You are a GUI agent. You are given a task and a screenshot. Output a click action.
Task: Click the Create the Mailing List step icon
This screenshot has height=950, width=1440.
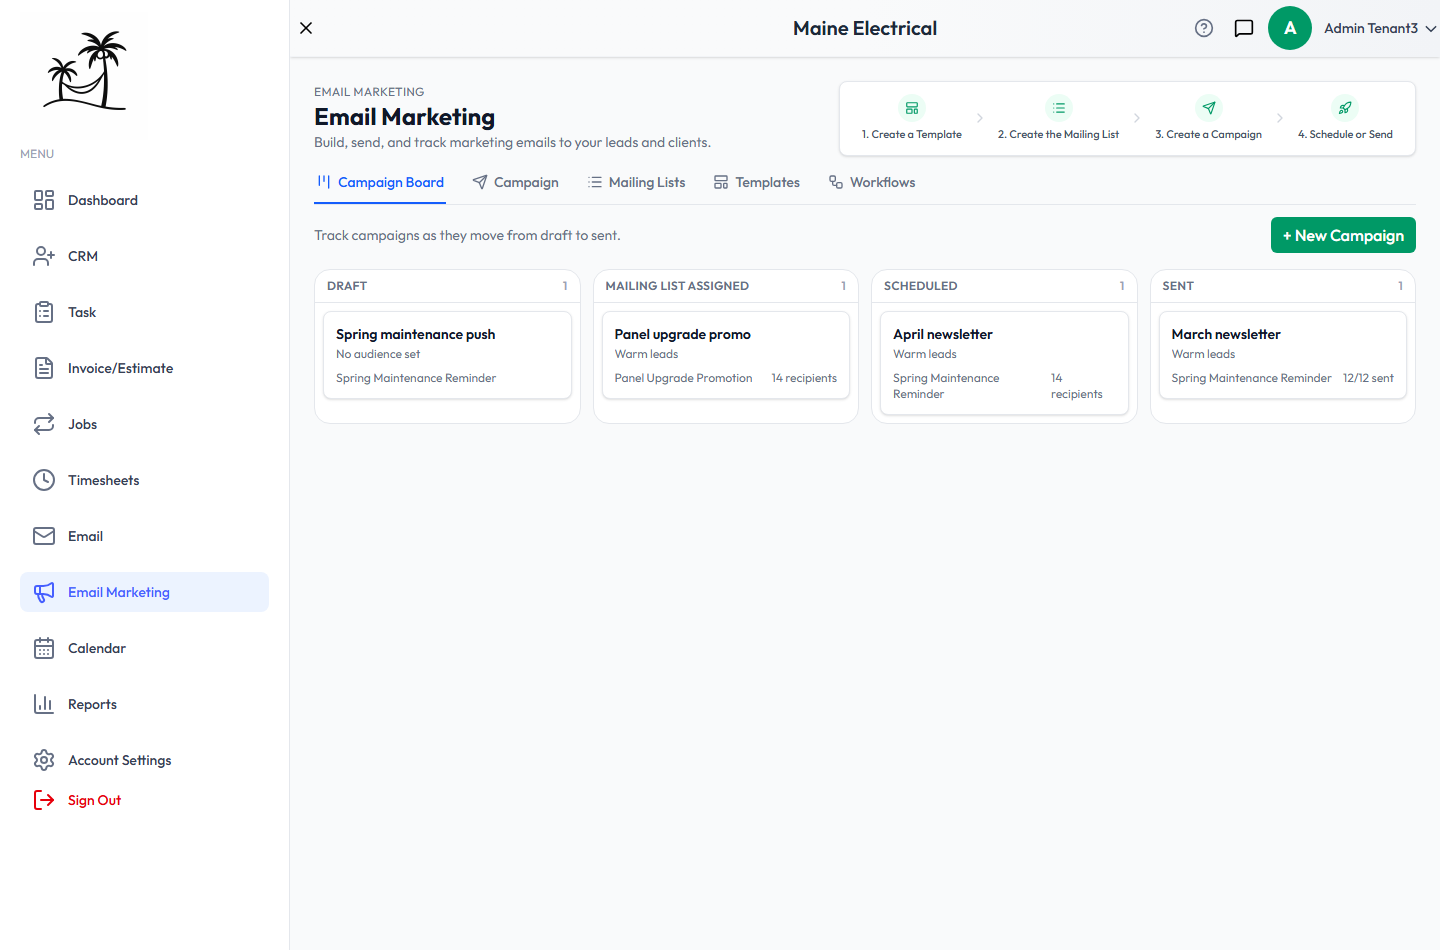[x=1059, y=108]
